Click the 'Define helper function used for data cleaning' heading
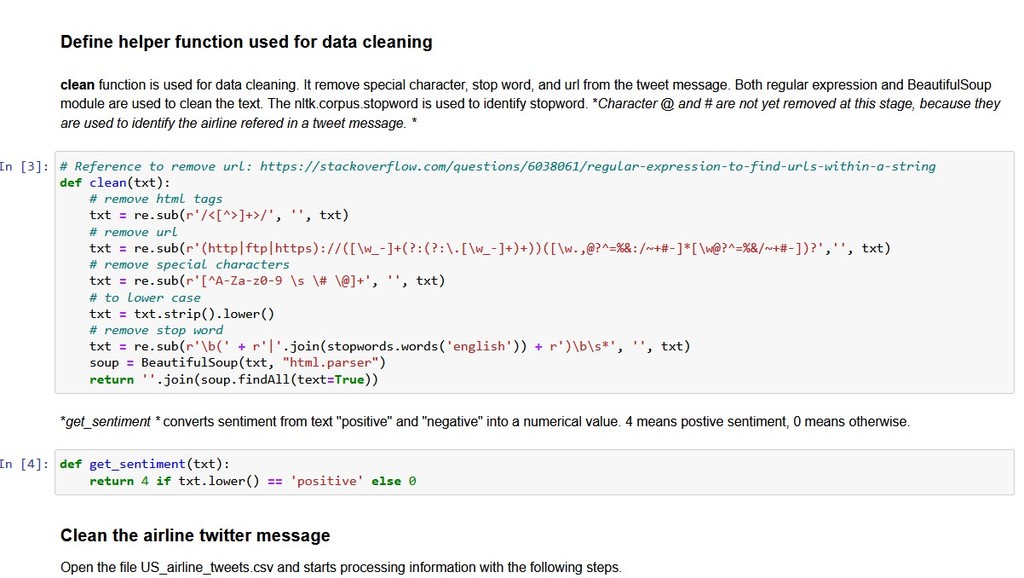Viewport: 1024px width, 578px height. click(246, 42)
